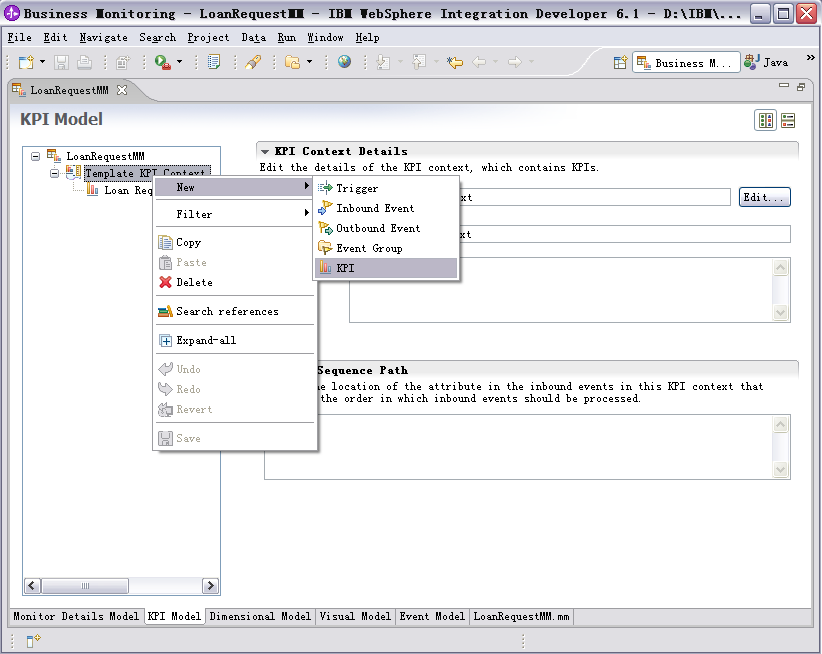Open the Run launch dropdown arrow

coord(179,62)
